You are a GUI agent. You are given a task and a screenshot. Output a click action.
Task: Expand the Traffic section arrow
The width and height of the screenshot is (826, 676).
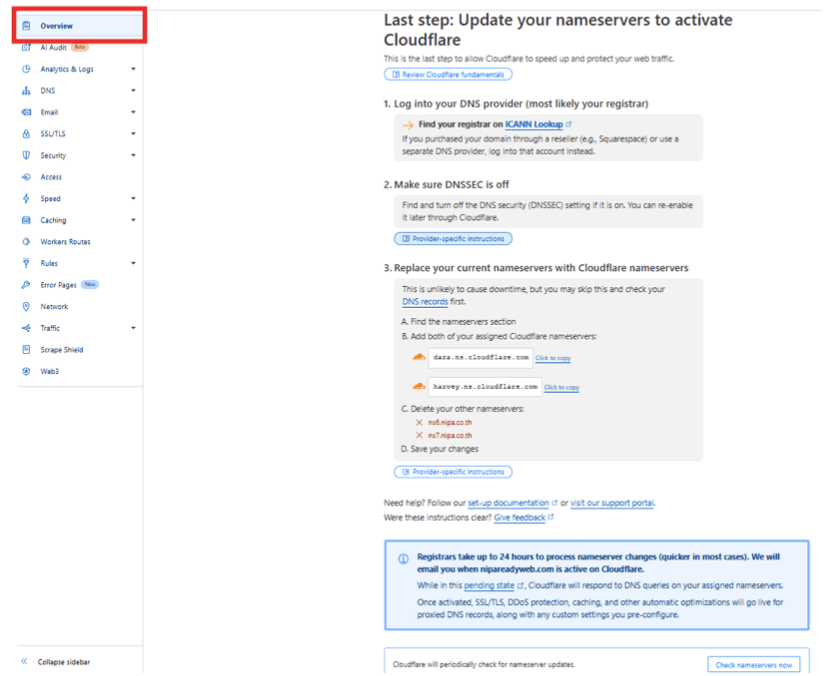[x=133, y=328]
